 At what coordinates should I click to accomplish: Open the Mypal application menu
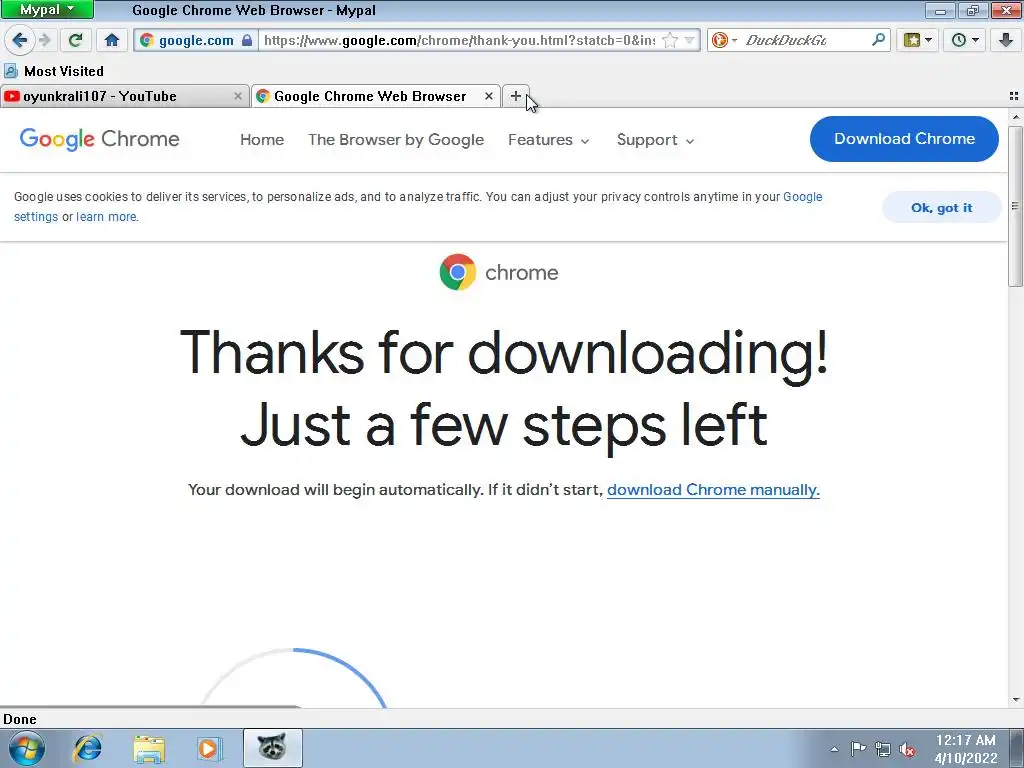pos(47,10)
